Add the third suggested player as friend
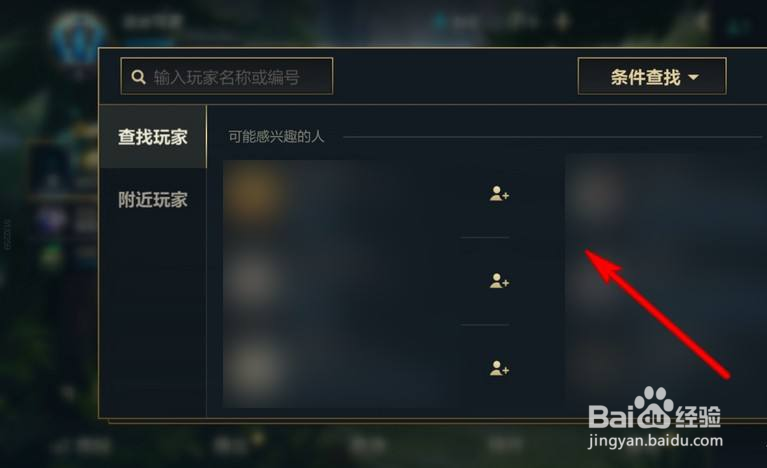 coord(499,368)
